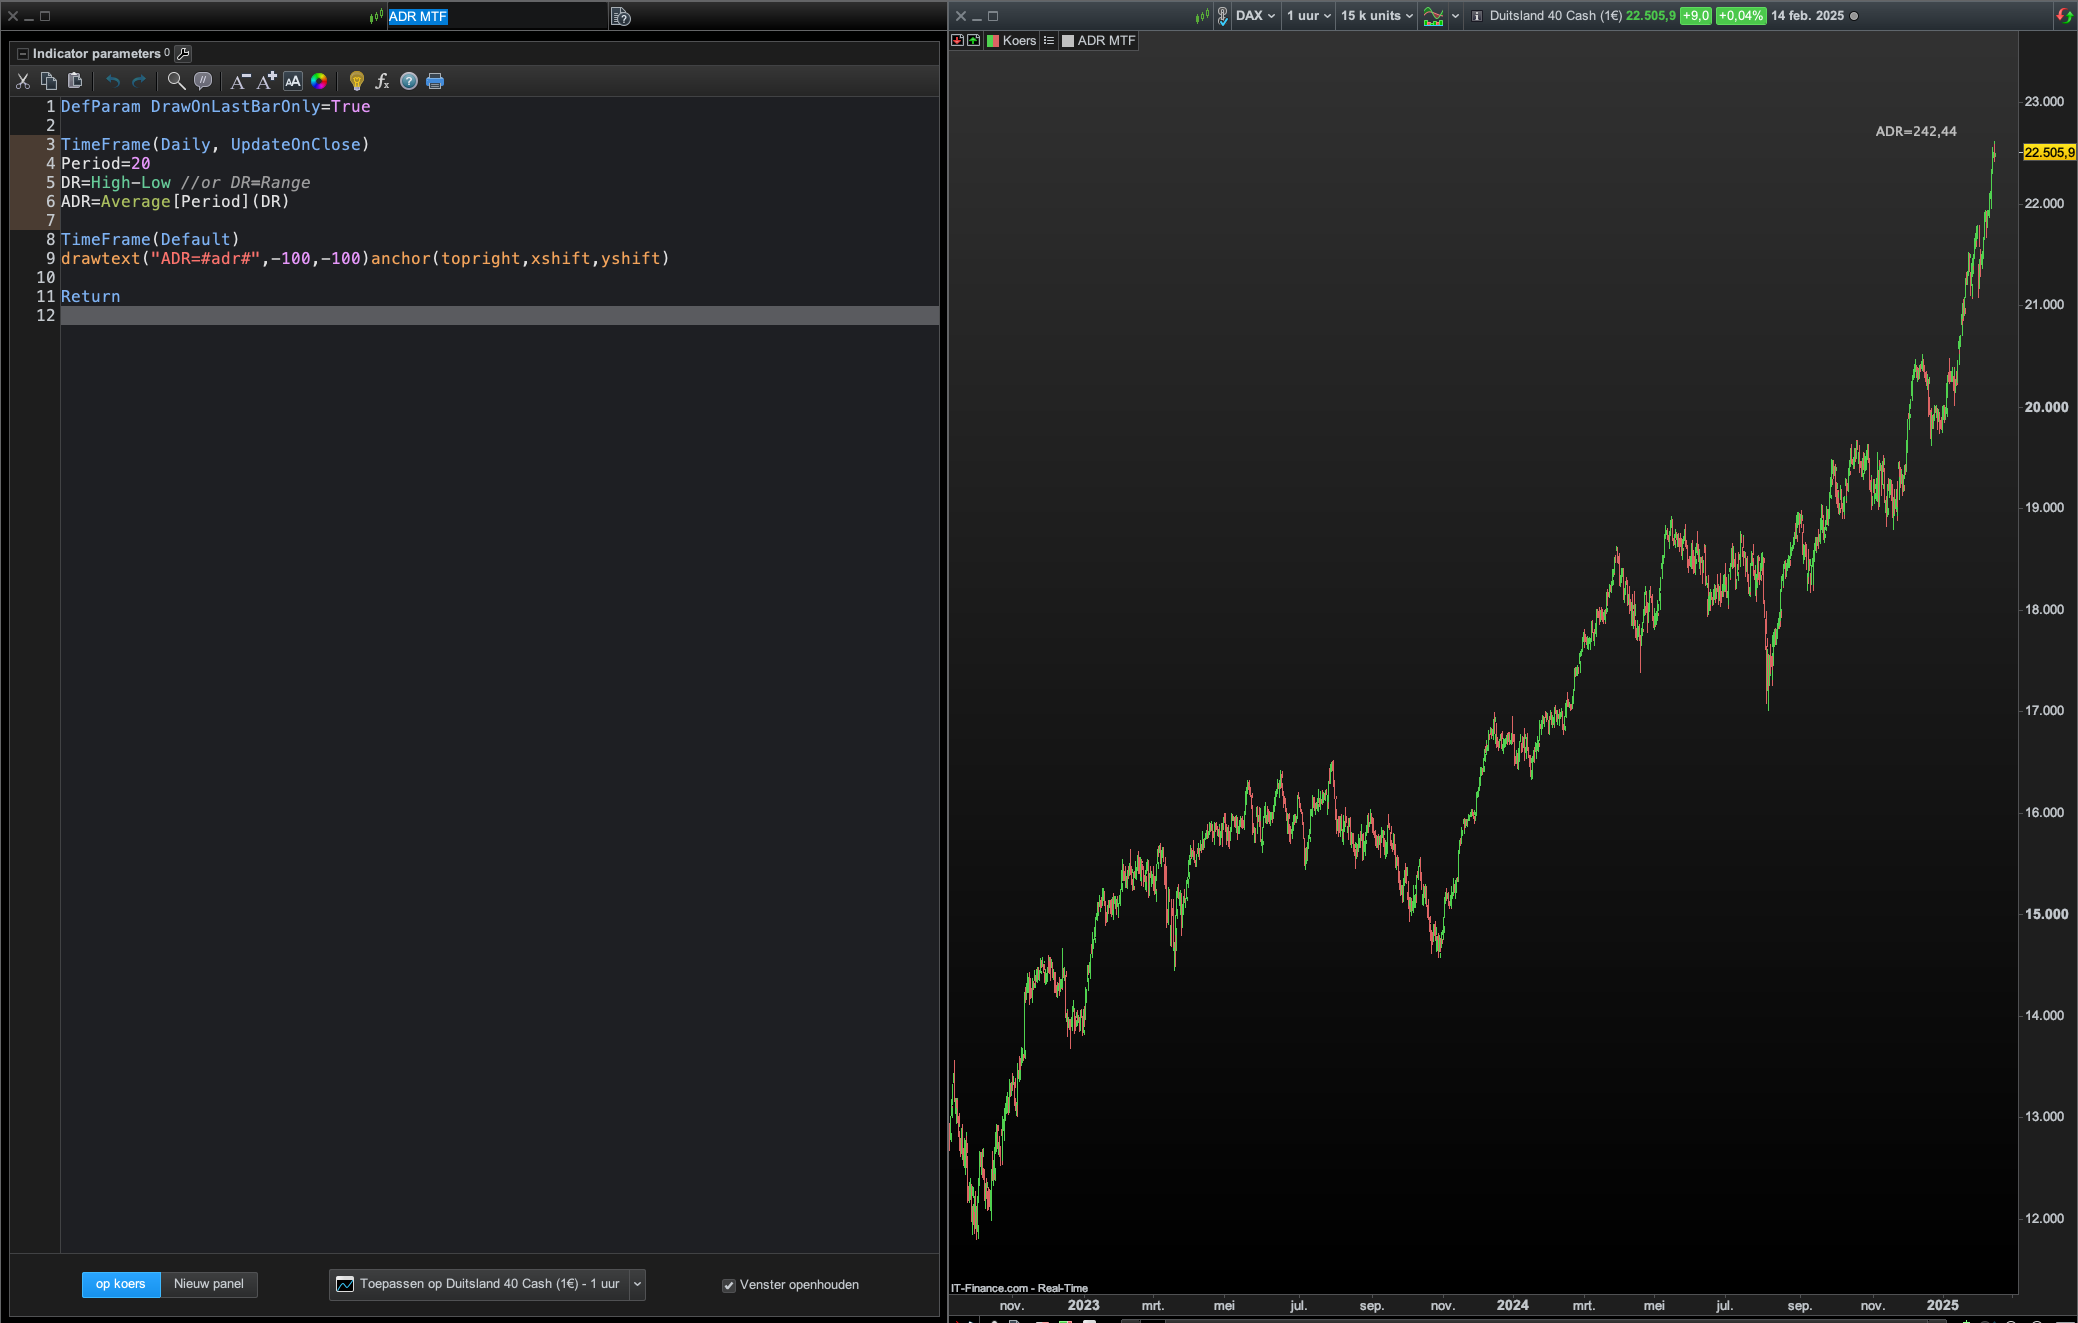Open the magnifier search tool
This screenshot has width=2078, height=1323.
pos(176,81)
